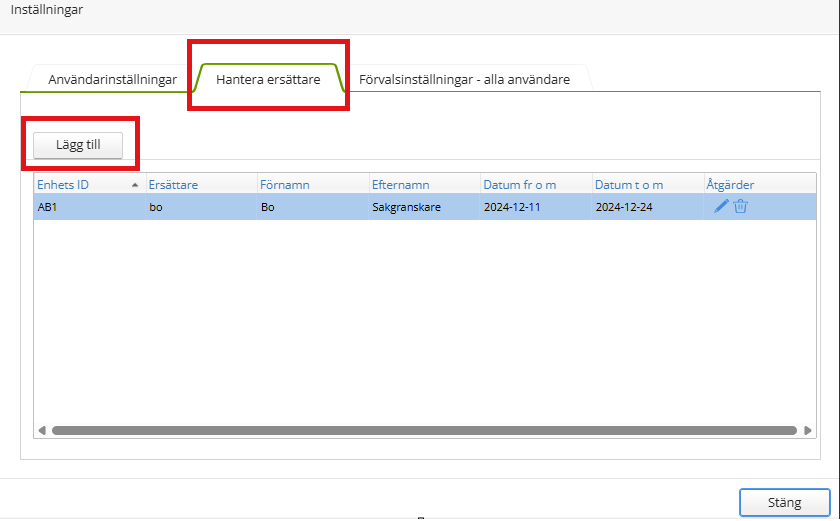This screenshot has width=840, height=521.
Task: Select the 'bo' Ersättare cell
Action: (201, 207)
